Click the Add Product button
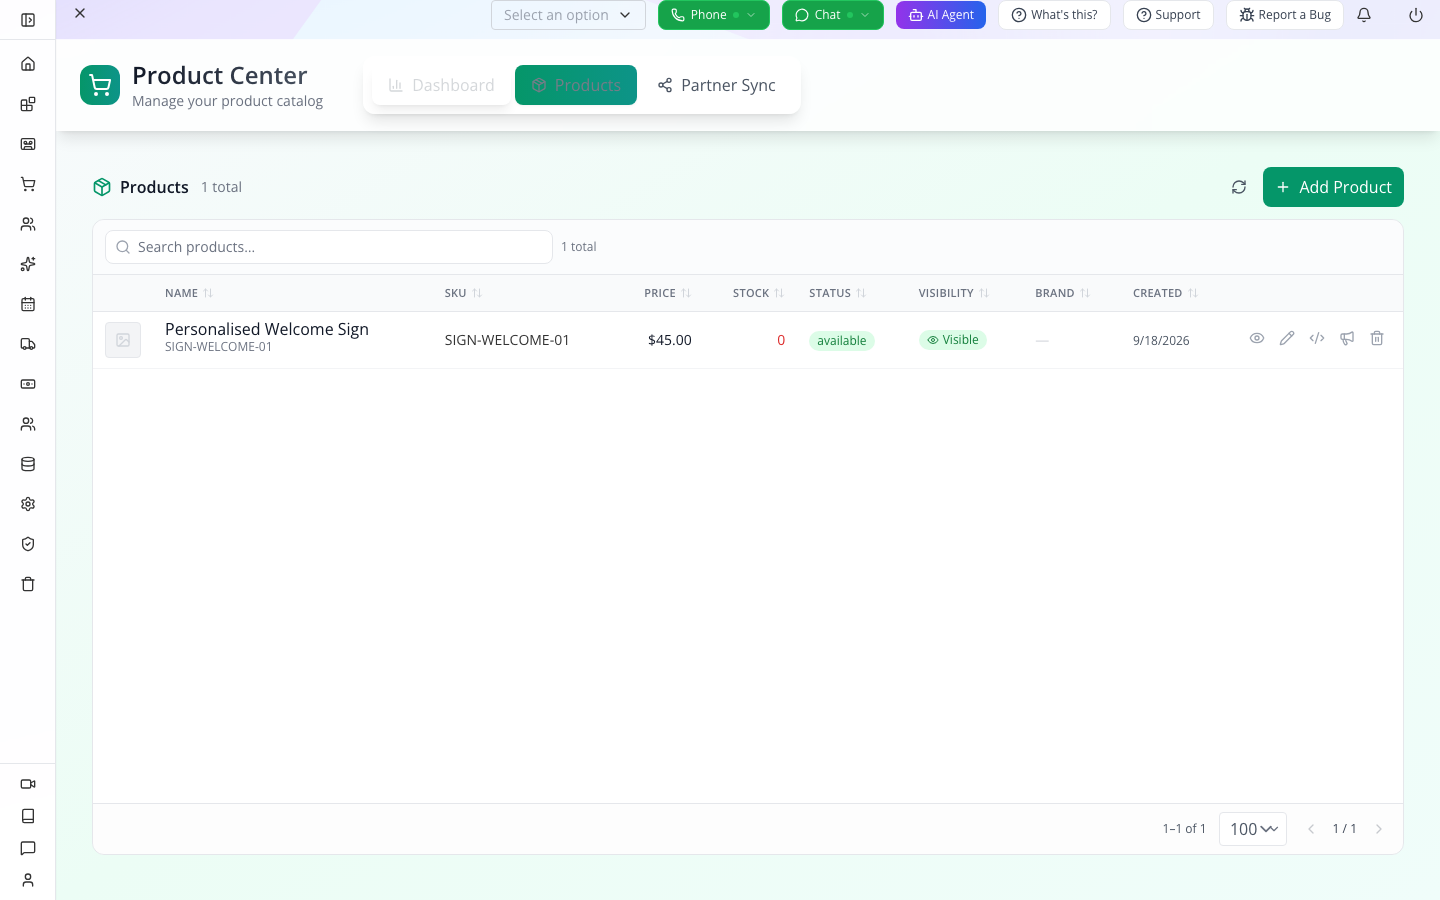 1333,187
